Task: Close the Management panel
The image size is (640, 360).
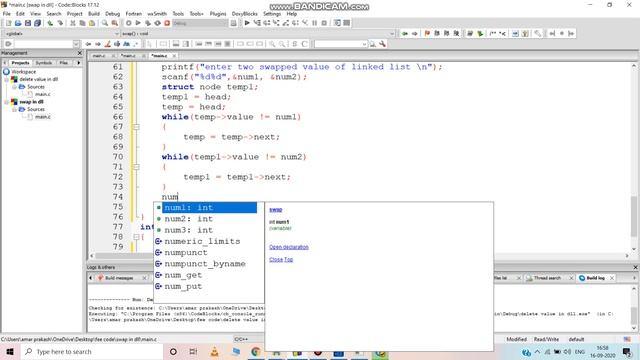Action: coord(80,53)
